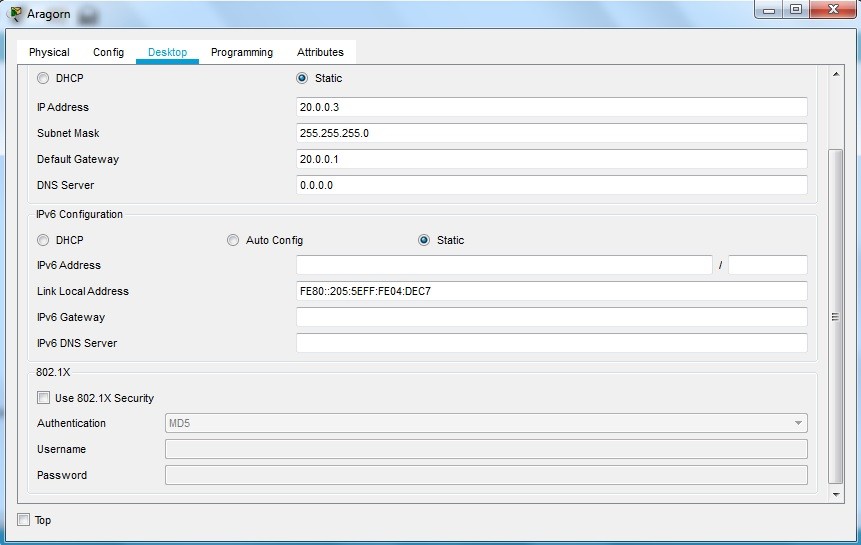Open the Attributes tab
The image size is (861, 545).
pos(320,52)
